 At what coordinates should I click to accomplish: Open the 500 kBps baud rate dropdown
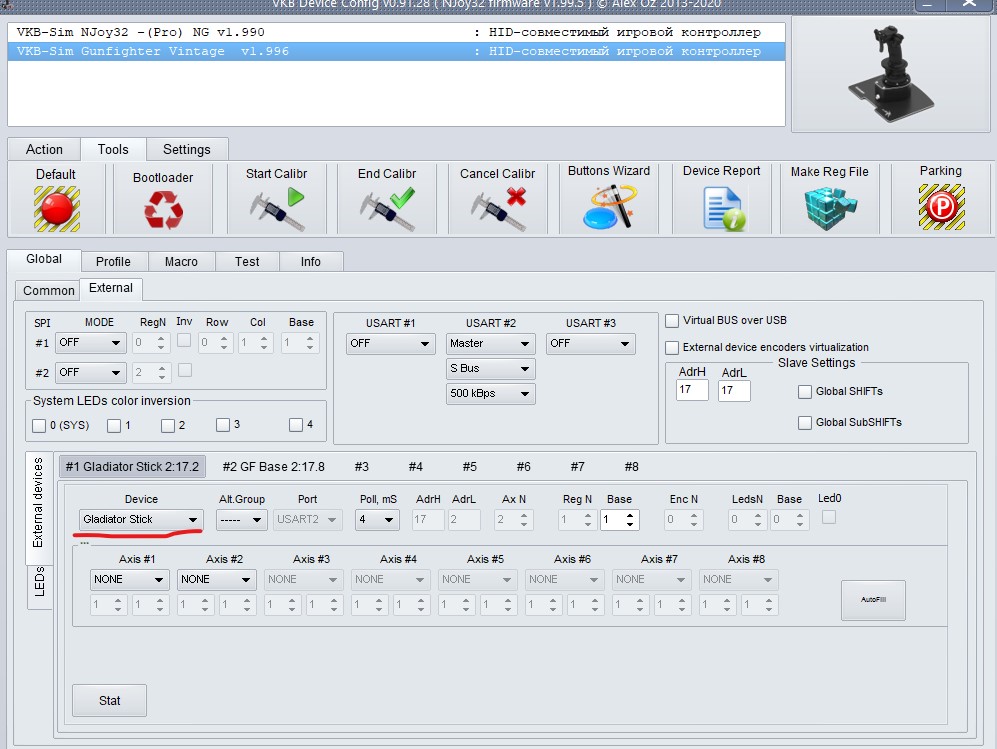(490, 393)
